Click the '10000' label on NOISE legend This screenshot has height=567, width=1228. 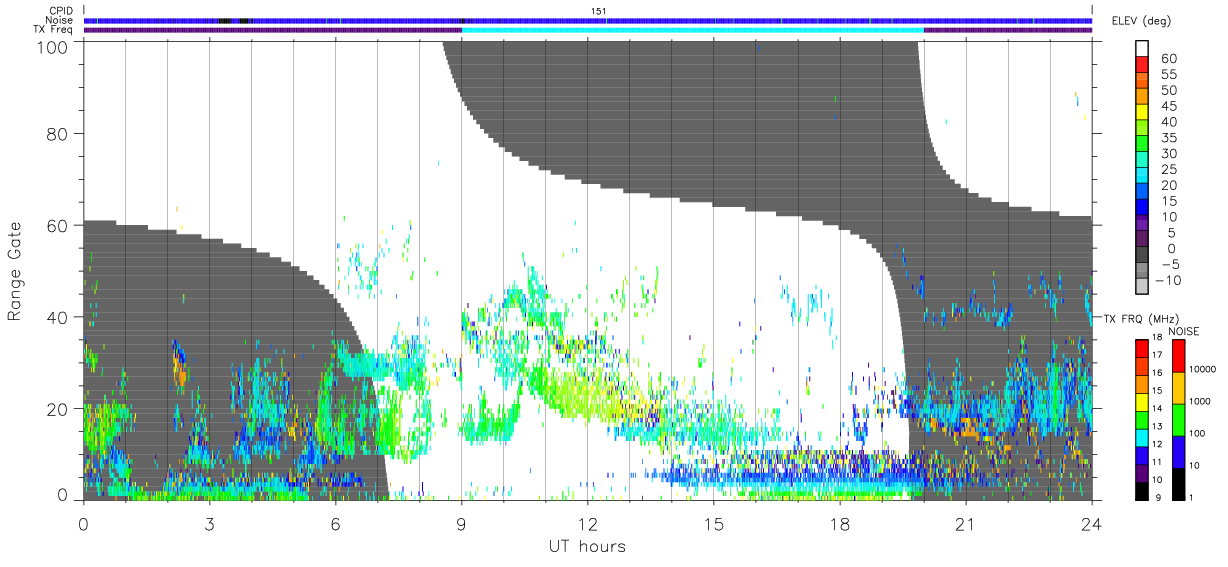point(1203,370)
